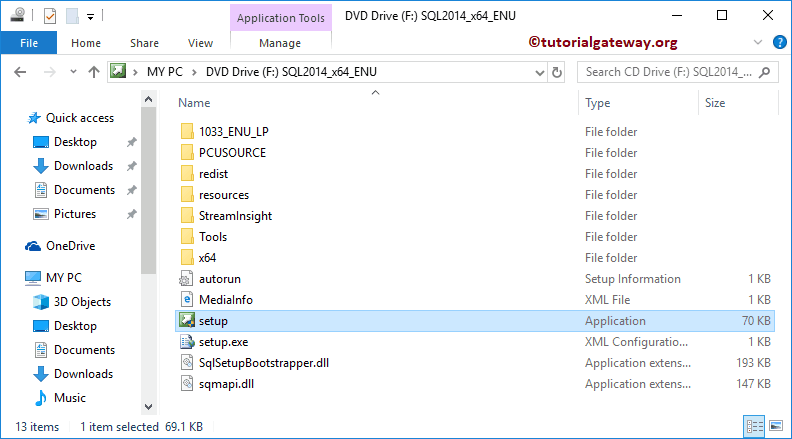Open Help with the question mark icon
The image size is (792, 439).
[x=779, y=42]
